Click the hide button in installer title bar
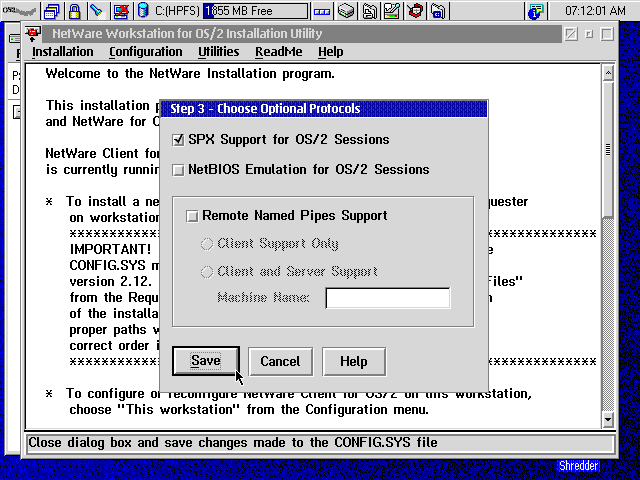 tap(571, 34)
